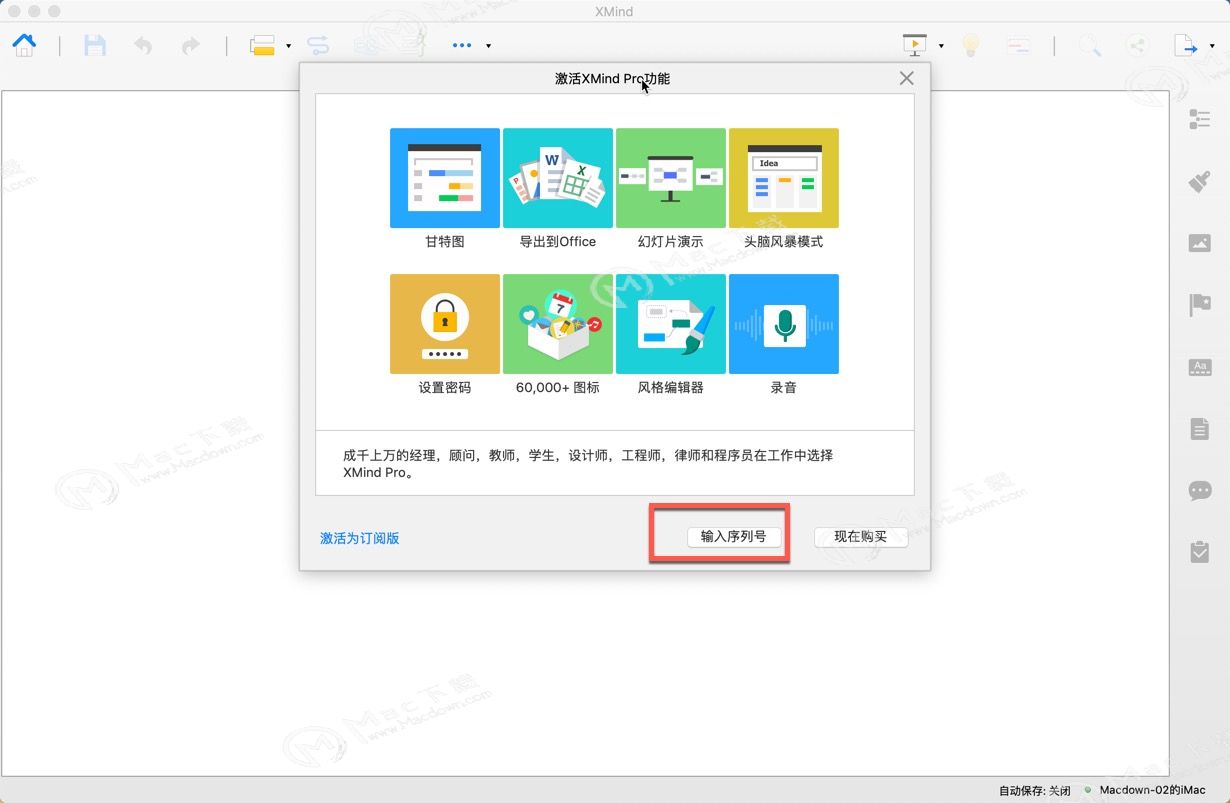Click the lightbulb brainstorming icon
The height and width of the screenshot is (803, 1230).
(969, 45)
